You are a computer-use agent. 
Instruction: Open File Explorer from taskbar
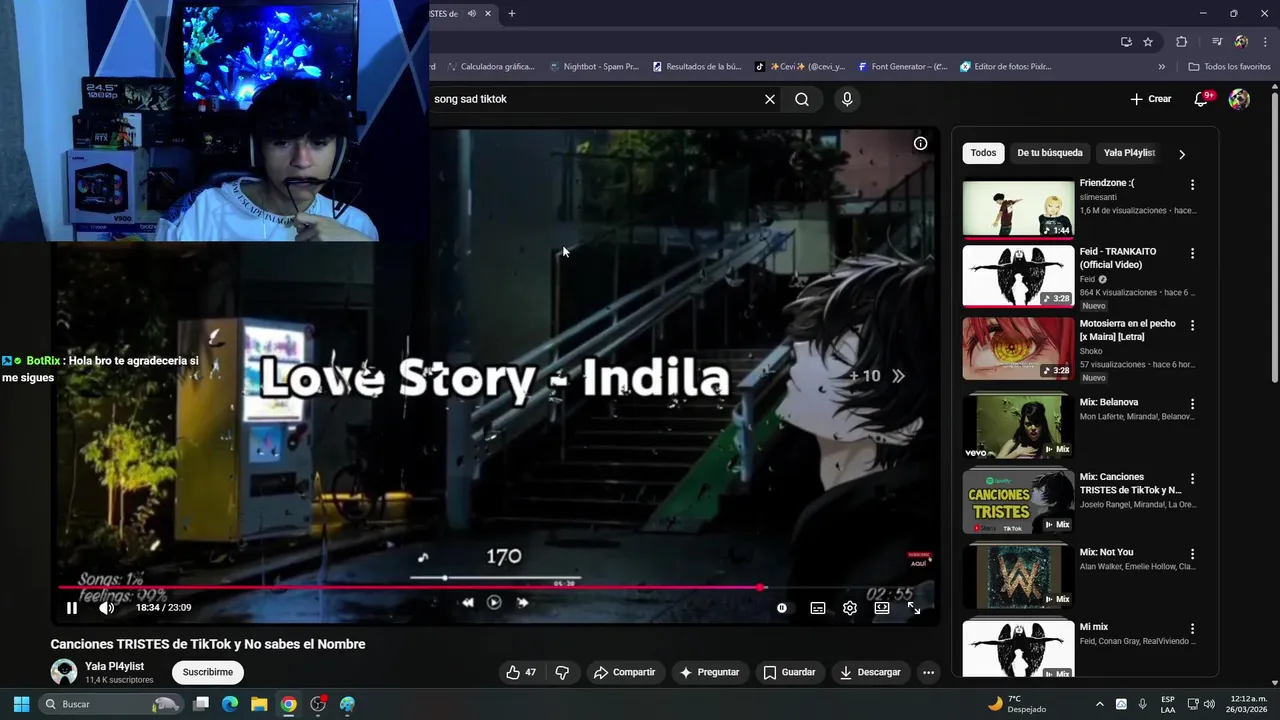pos(259,704)
